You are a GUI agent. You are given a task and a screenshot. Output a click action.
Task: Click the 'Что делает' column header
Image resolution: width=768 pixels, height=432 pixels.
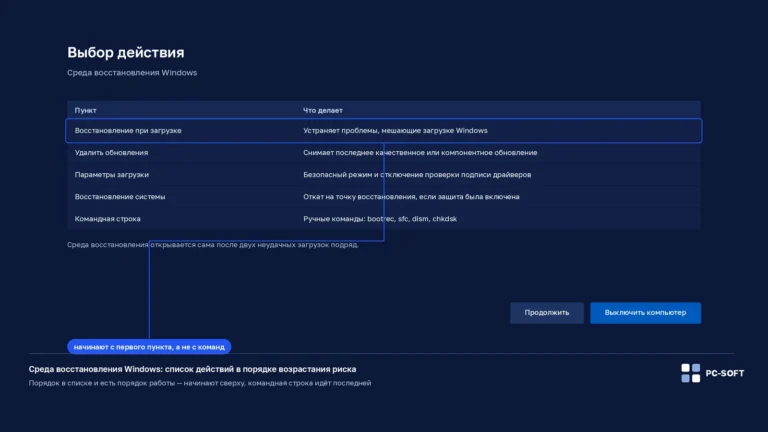(x=323, y=110)
